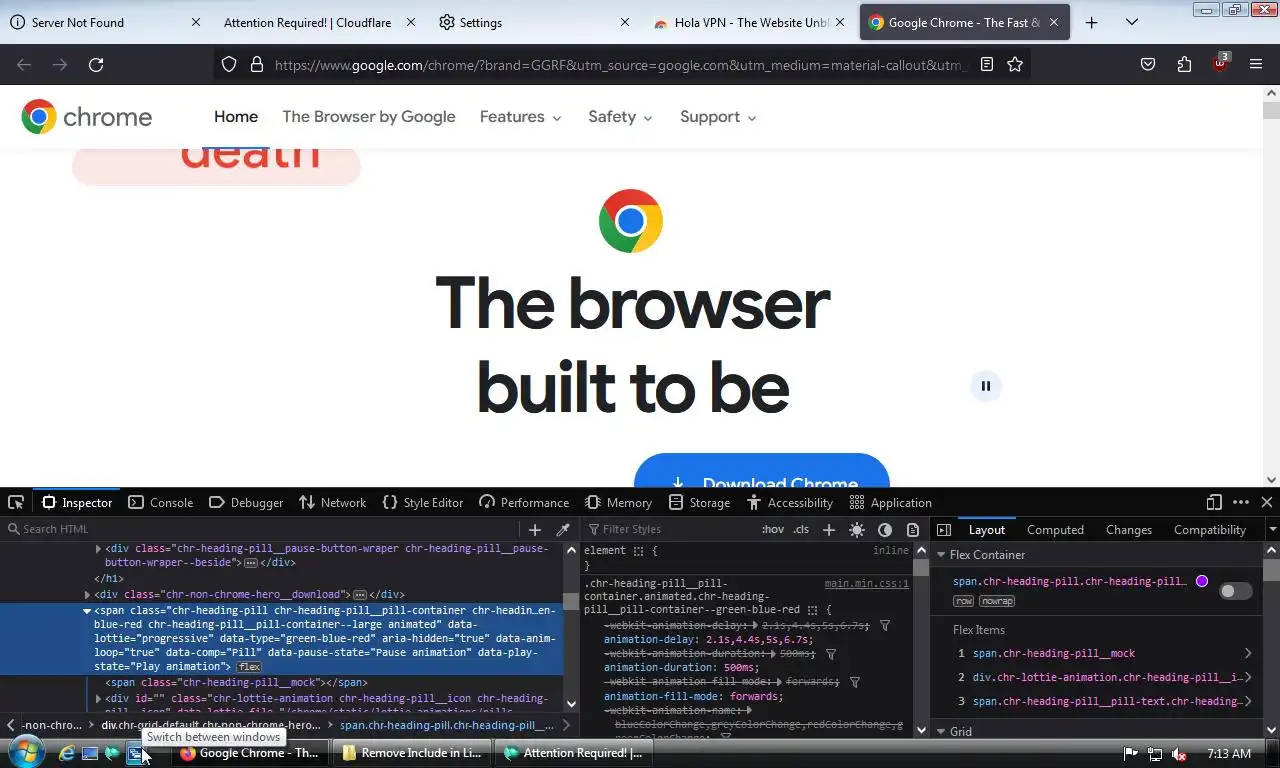The image size is (1280, 768).
Task: Switch to the Computed sidebar tab
Action: 1055,530
